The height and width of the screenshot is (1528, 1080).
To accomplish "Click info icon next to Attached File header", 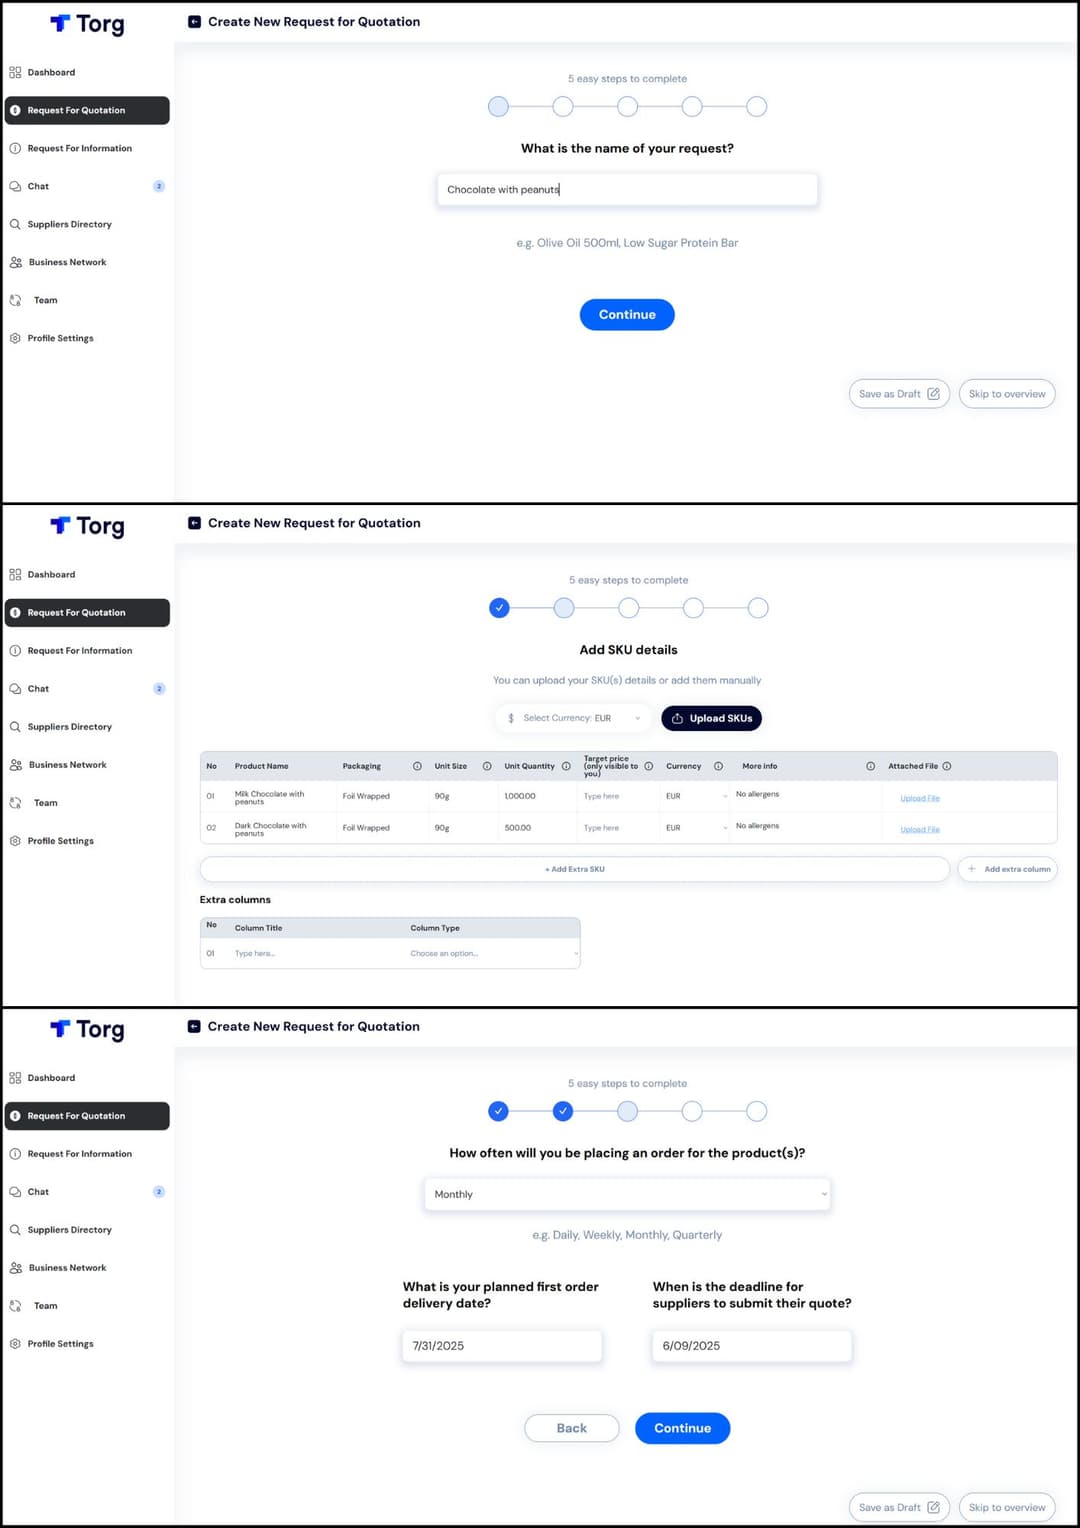I will [x=947, y=766].
